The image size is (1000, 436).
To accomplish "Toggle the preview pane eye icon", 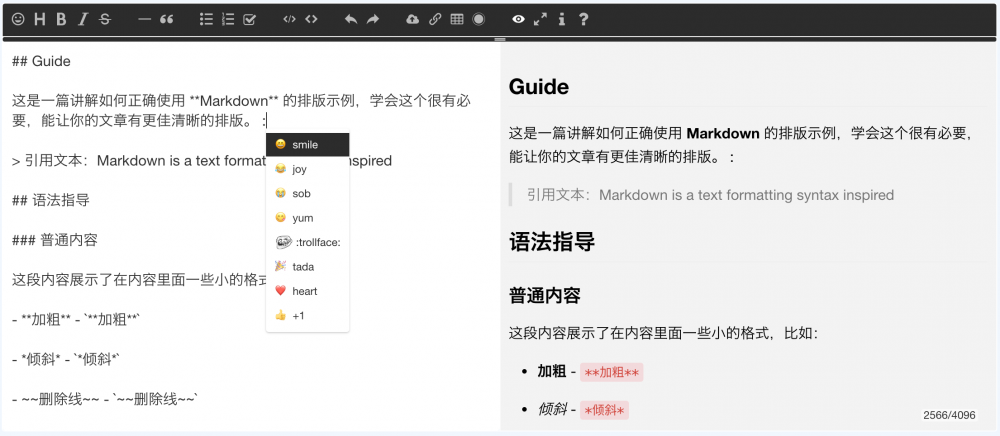I will click(518, 19).
